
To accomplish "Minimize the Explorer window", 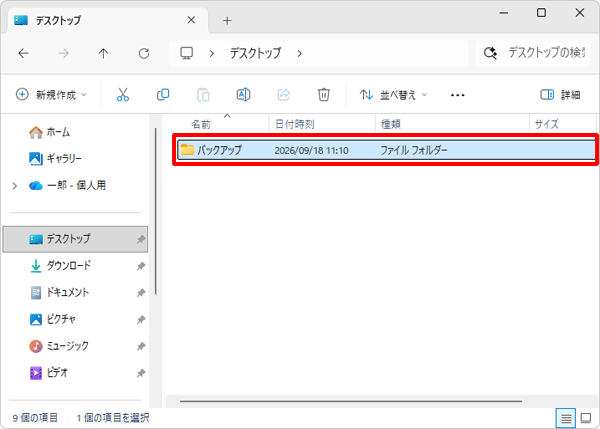I will pos(504,13).
